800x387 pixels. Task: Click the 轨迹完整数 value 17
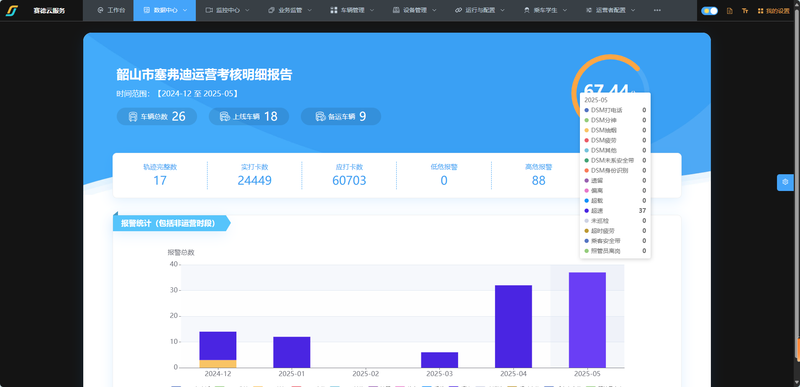pos(160,180)
